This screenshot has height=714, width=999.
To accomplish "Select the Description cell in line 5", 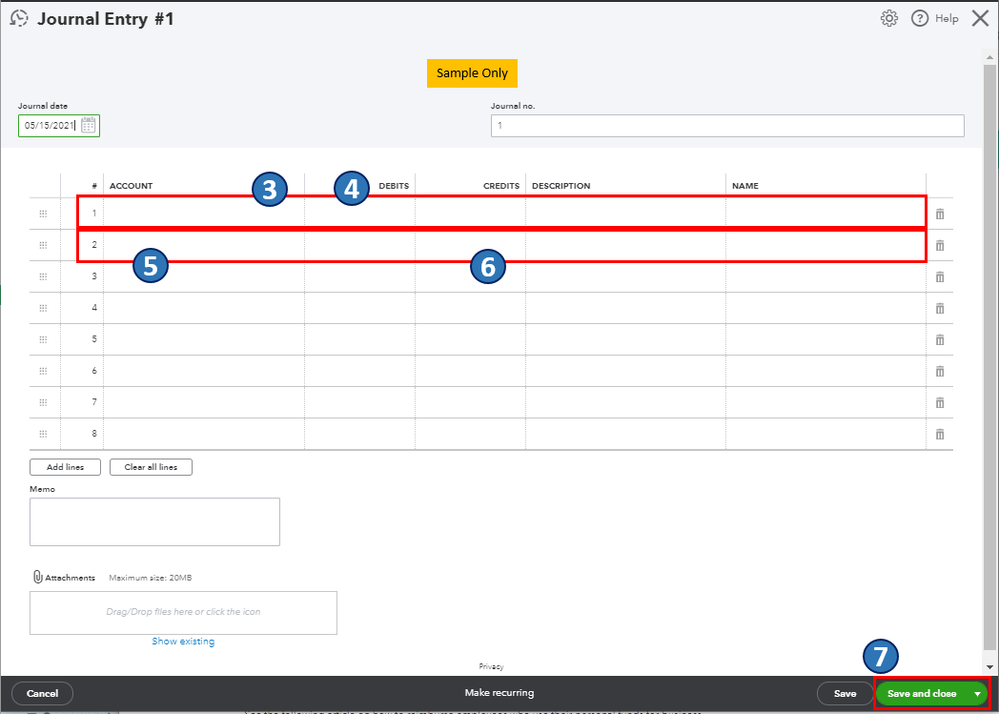I will (x=626, y=339).
